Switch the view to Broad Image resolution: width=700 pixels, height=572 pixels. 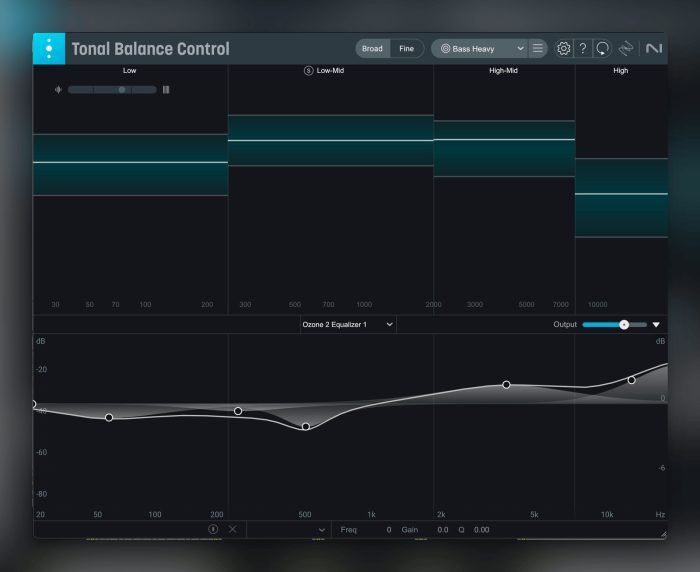click(372, 48)
